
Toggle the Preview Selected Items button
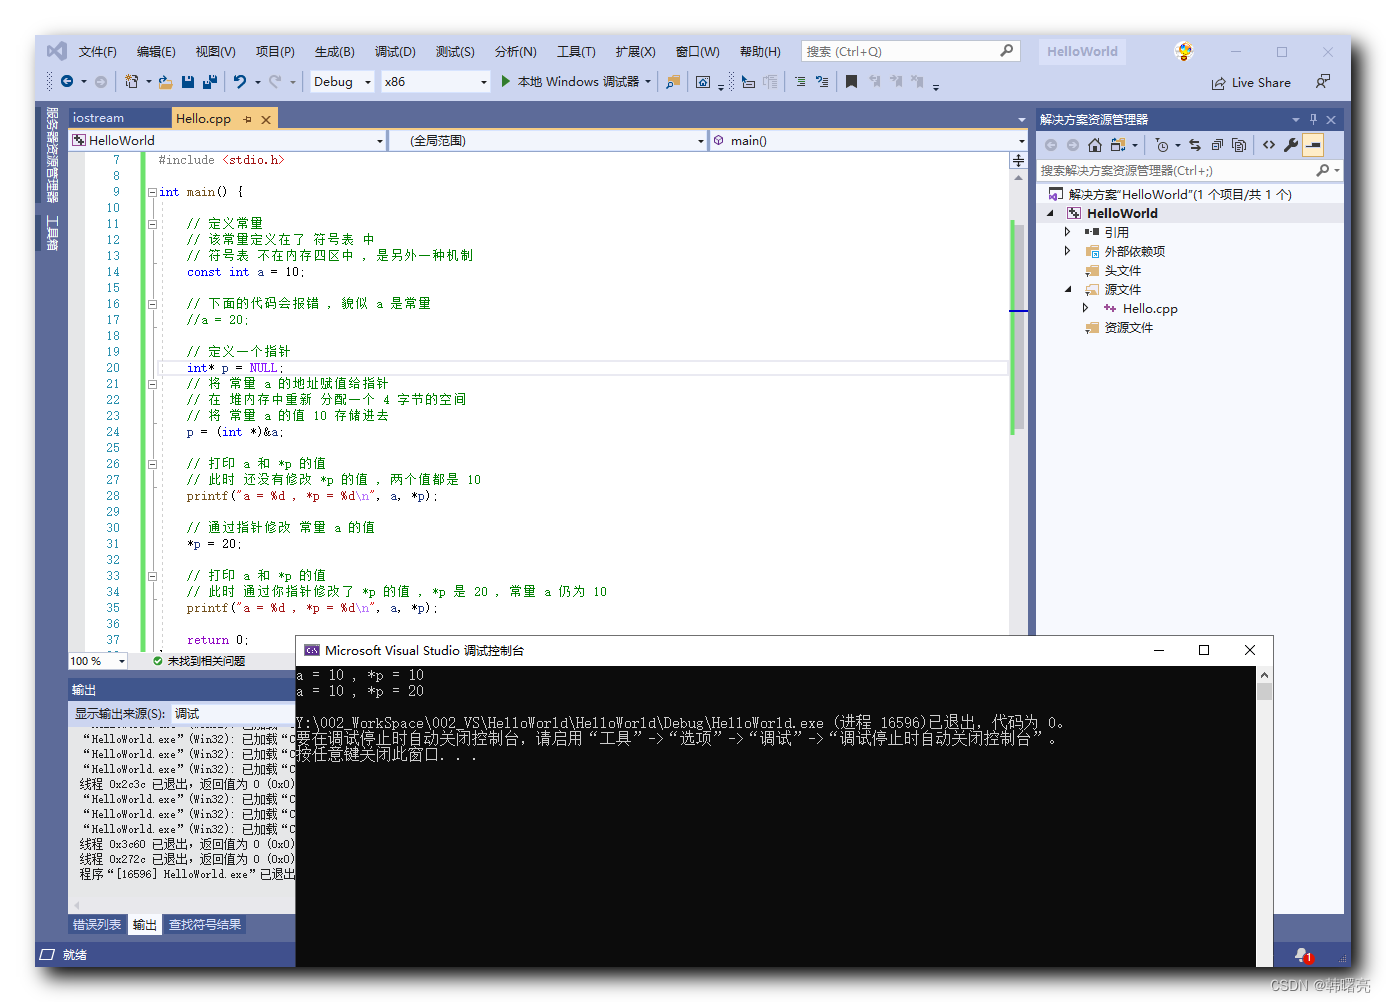point(1313,145)
